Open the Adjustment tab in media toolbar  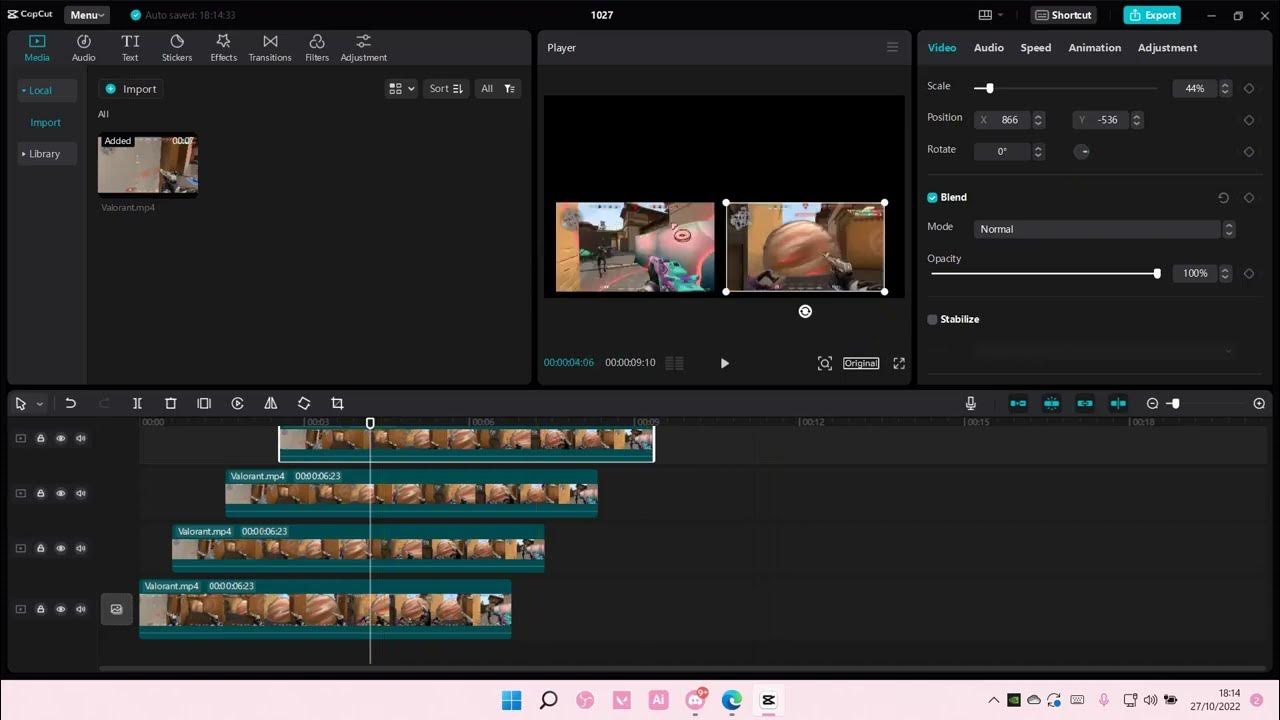click(x=363, y=47)
